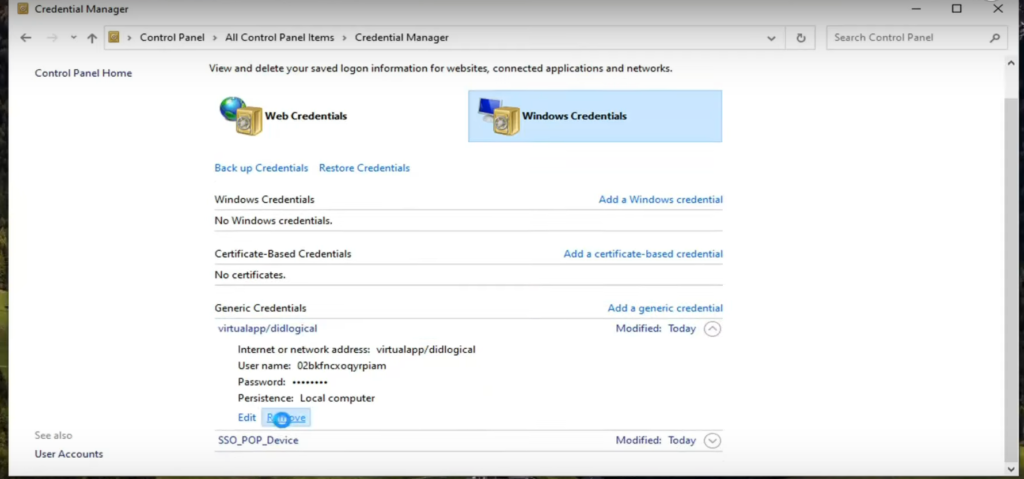The width and height of the screenshot is (1024, 479).
Task: Click the back navigation arrow
Action: click(26, 38)
